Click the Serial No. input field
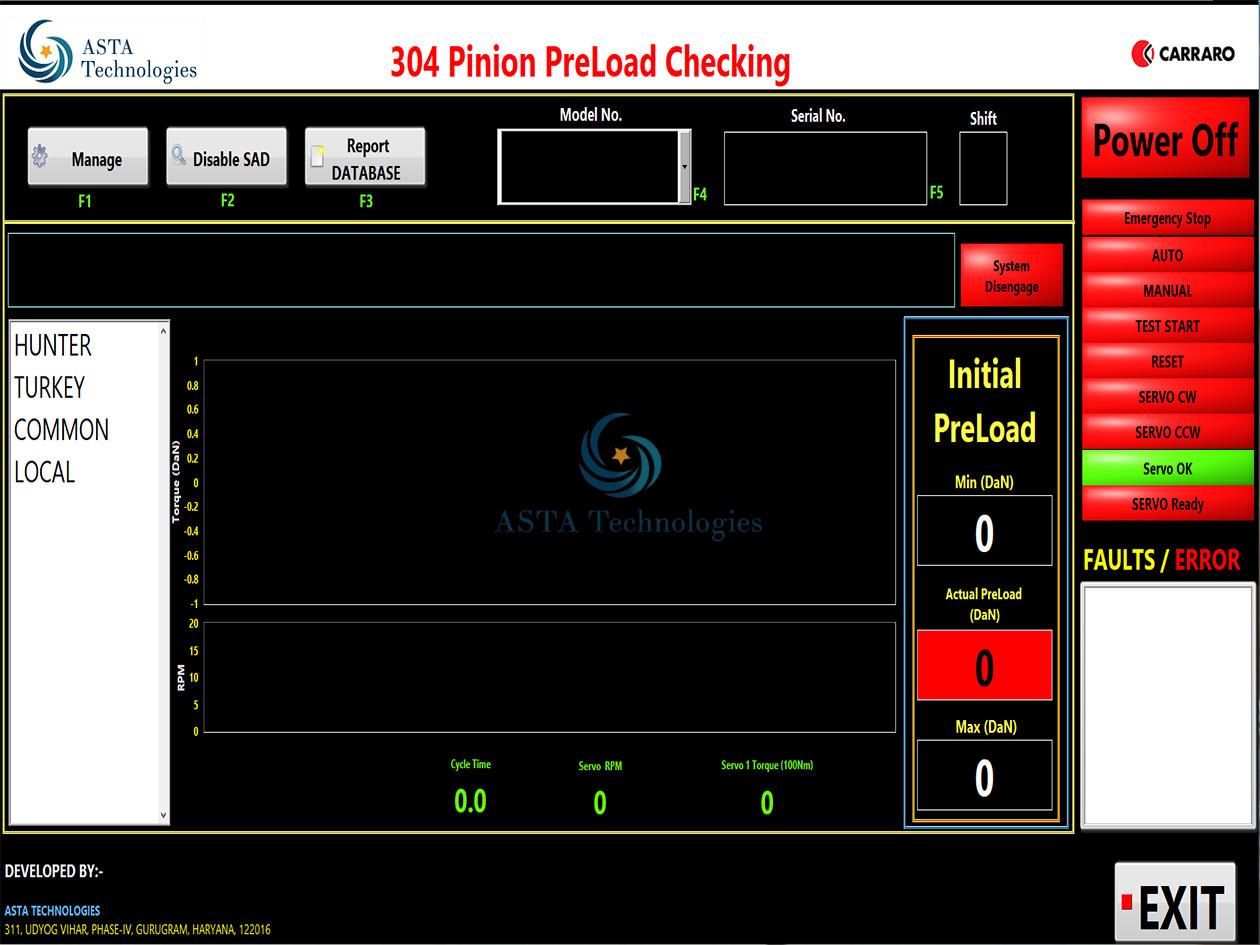Viewport: 1260px width, 945px height. [825, 168]
